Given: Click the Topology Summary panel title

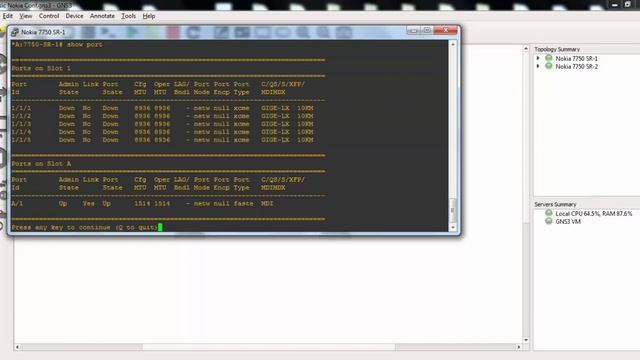Looking at the screenshot, I should [x=557, y=49].
